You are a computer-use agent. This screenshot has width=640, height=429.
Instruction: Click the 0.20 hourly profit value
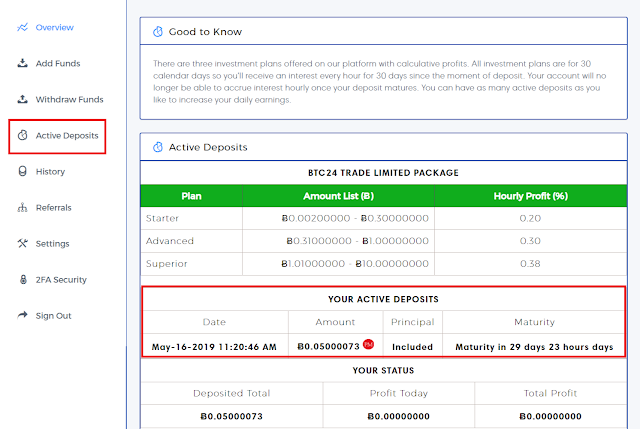530,218
